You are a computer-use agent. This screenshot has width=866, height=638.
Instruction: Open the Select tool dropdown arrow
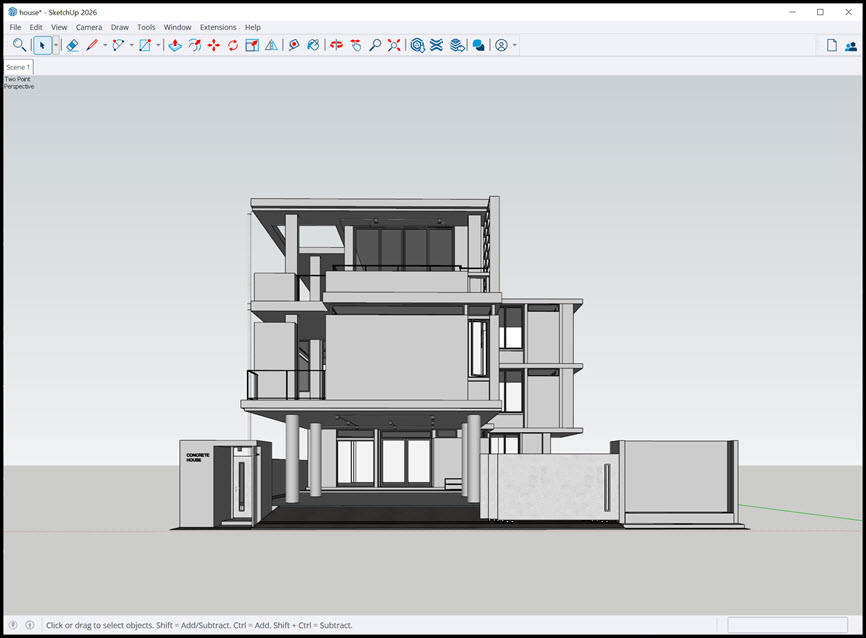56,45
